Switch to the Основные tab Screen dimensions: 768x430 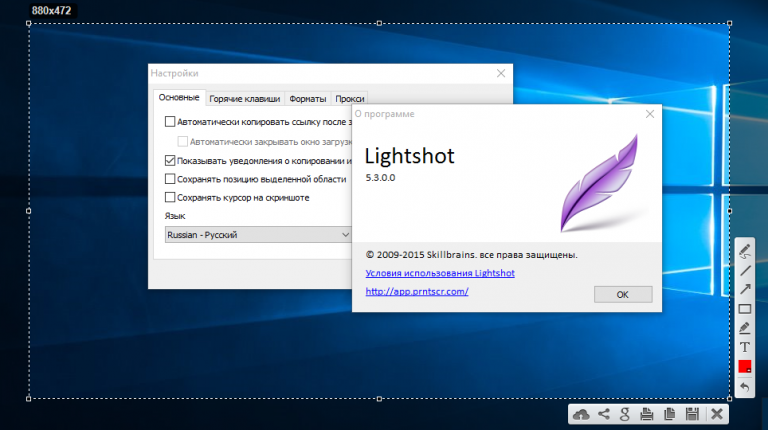(x=179, y=97)
